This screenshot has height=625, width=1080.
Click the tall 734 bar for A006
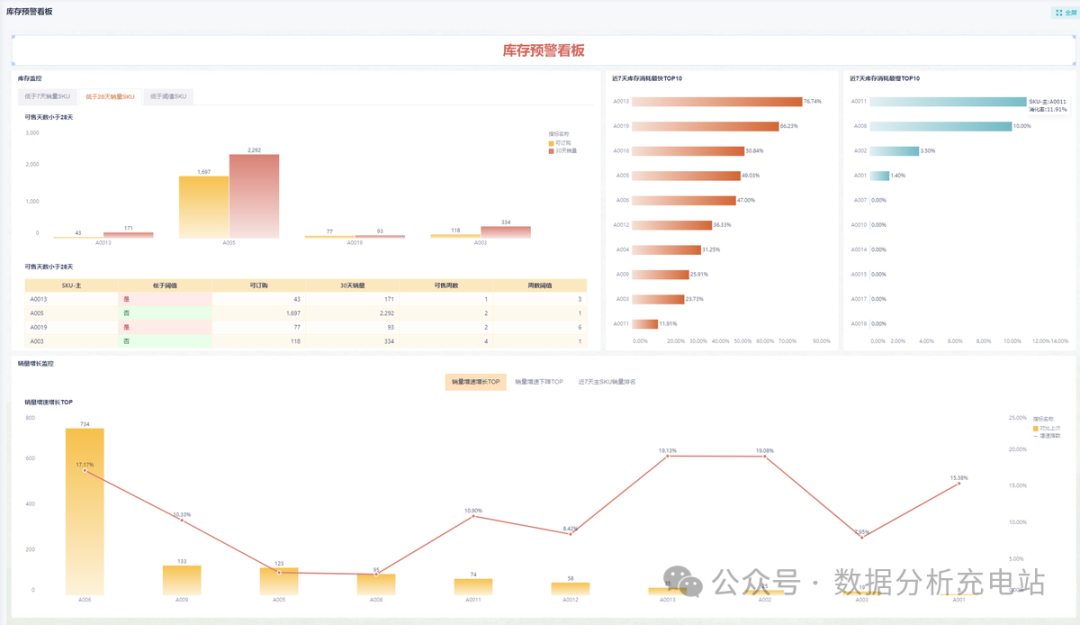tap(85, 511)
